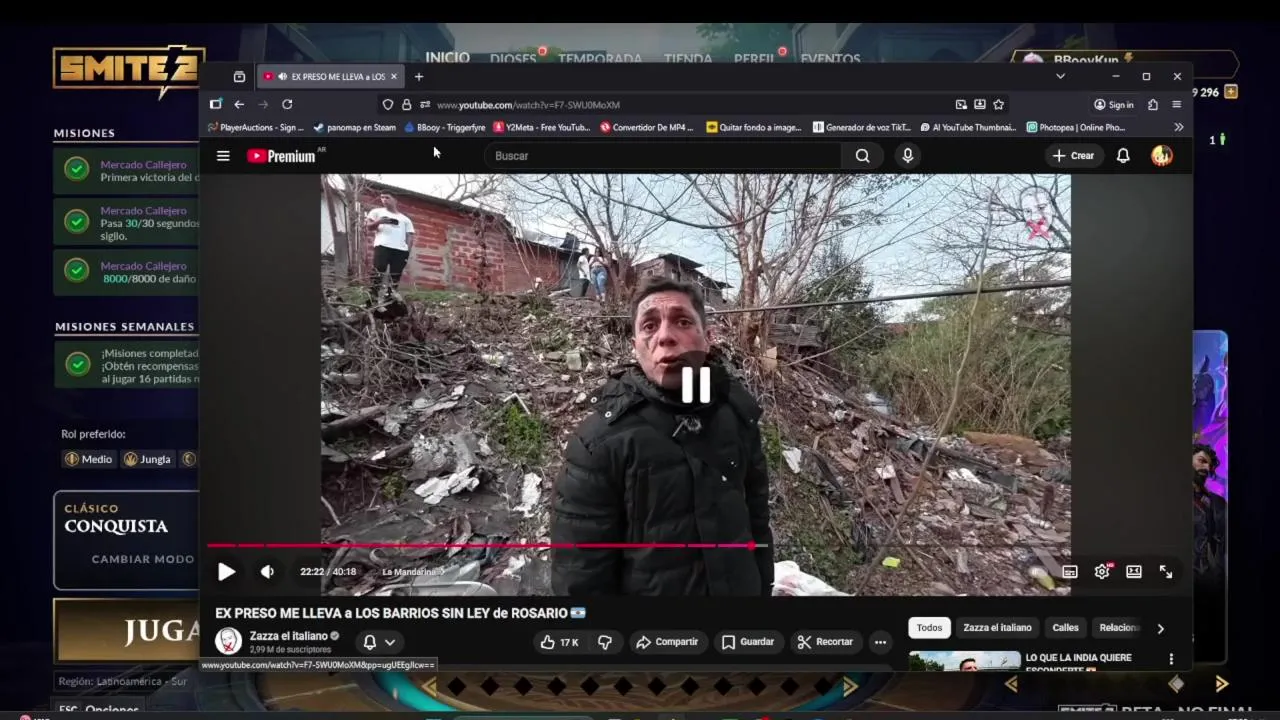Open the Convertidor De MP4 bookmark
1280x720 pixels.
pyautogui.click(x=646, y=127)
